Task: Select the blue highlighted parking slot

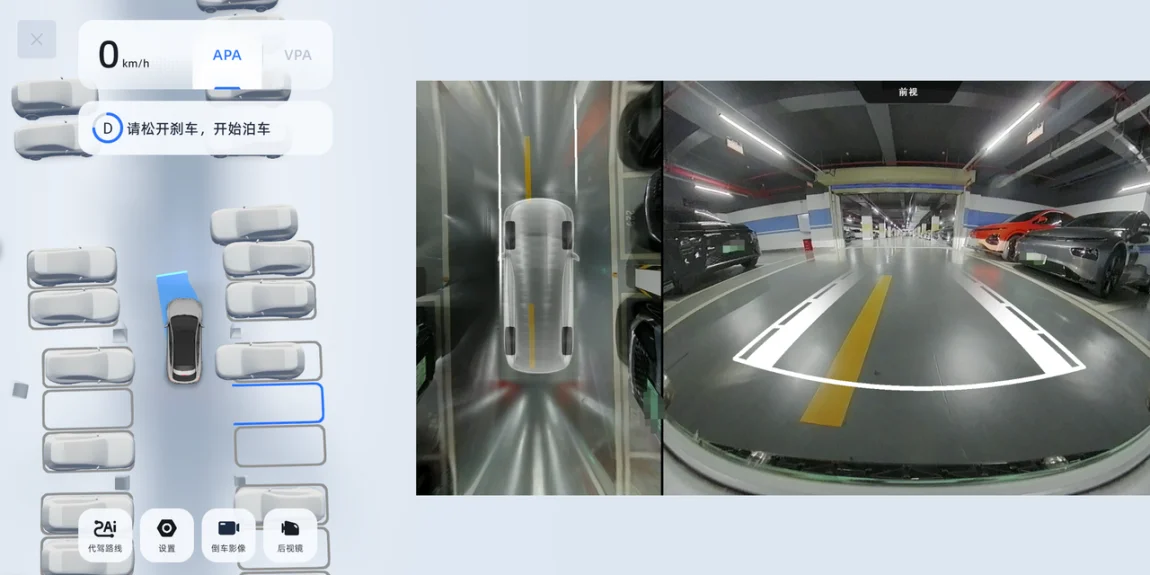Action: pos(278,403)
